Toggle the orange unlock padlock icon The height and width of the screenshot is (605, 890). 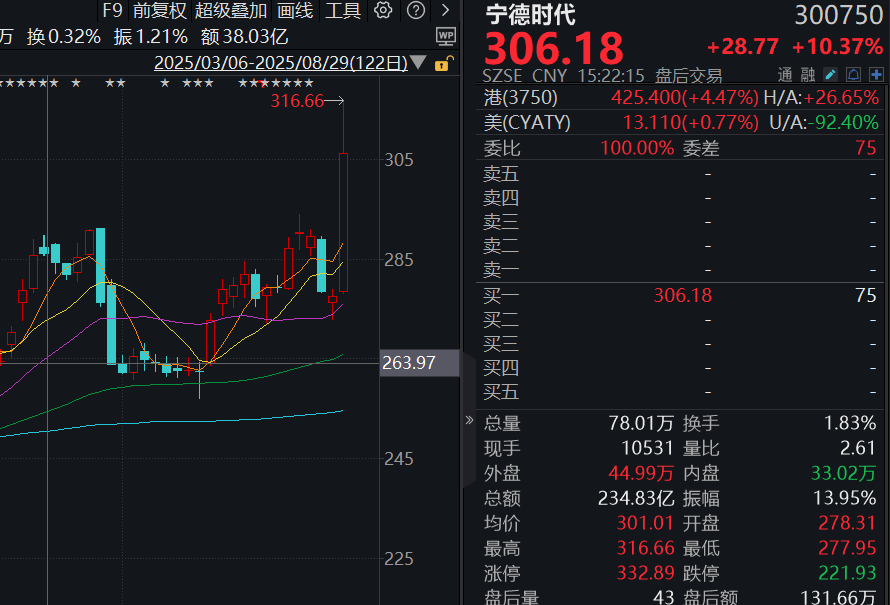coord(444,64)
